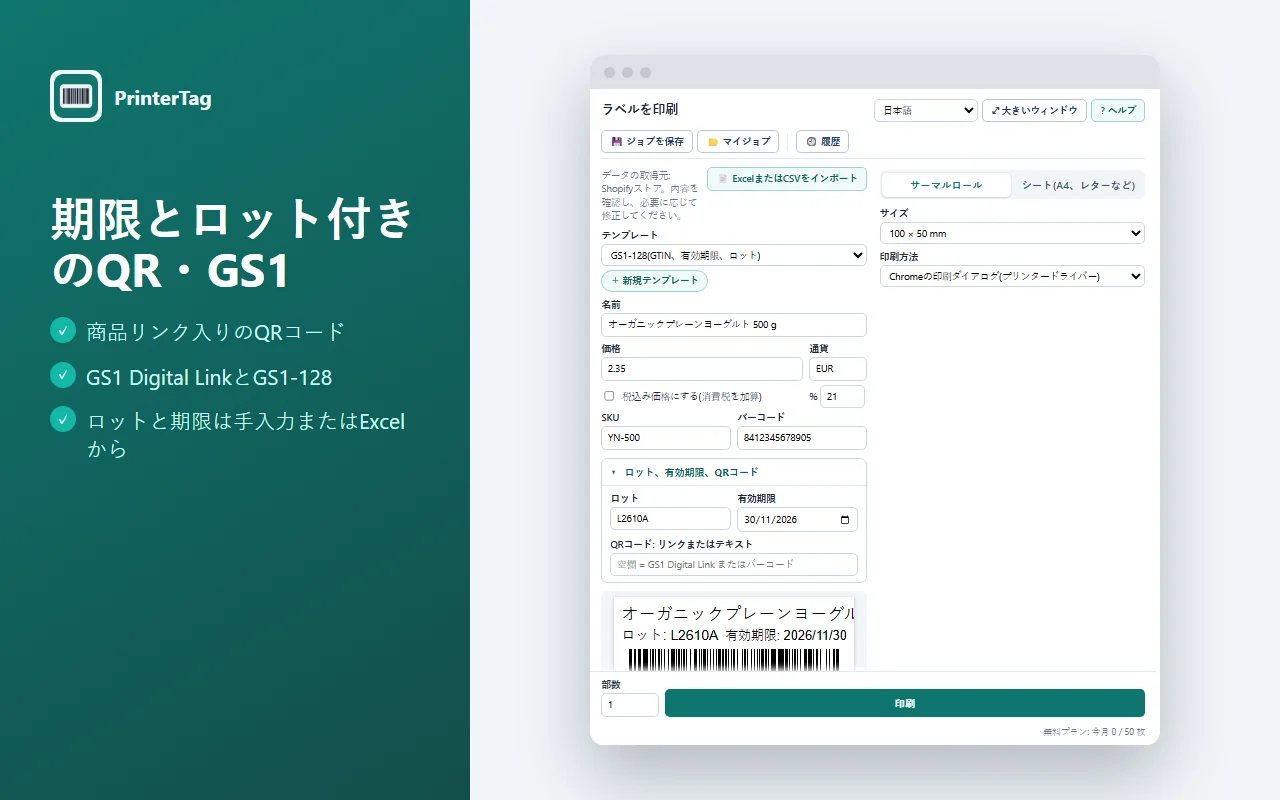The image size is (1280, 800).
Task: Click the PrinterTag barcode logo icon
Action: [x=76, y=96]
